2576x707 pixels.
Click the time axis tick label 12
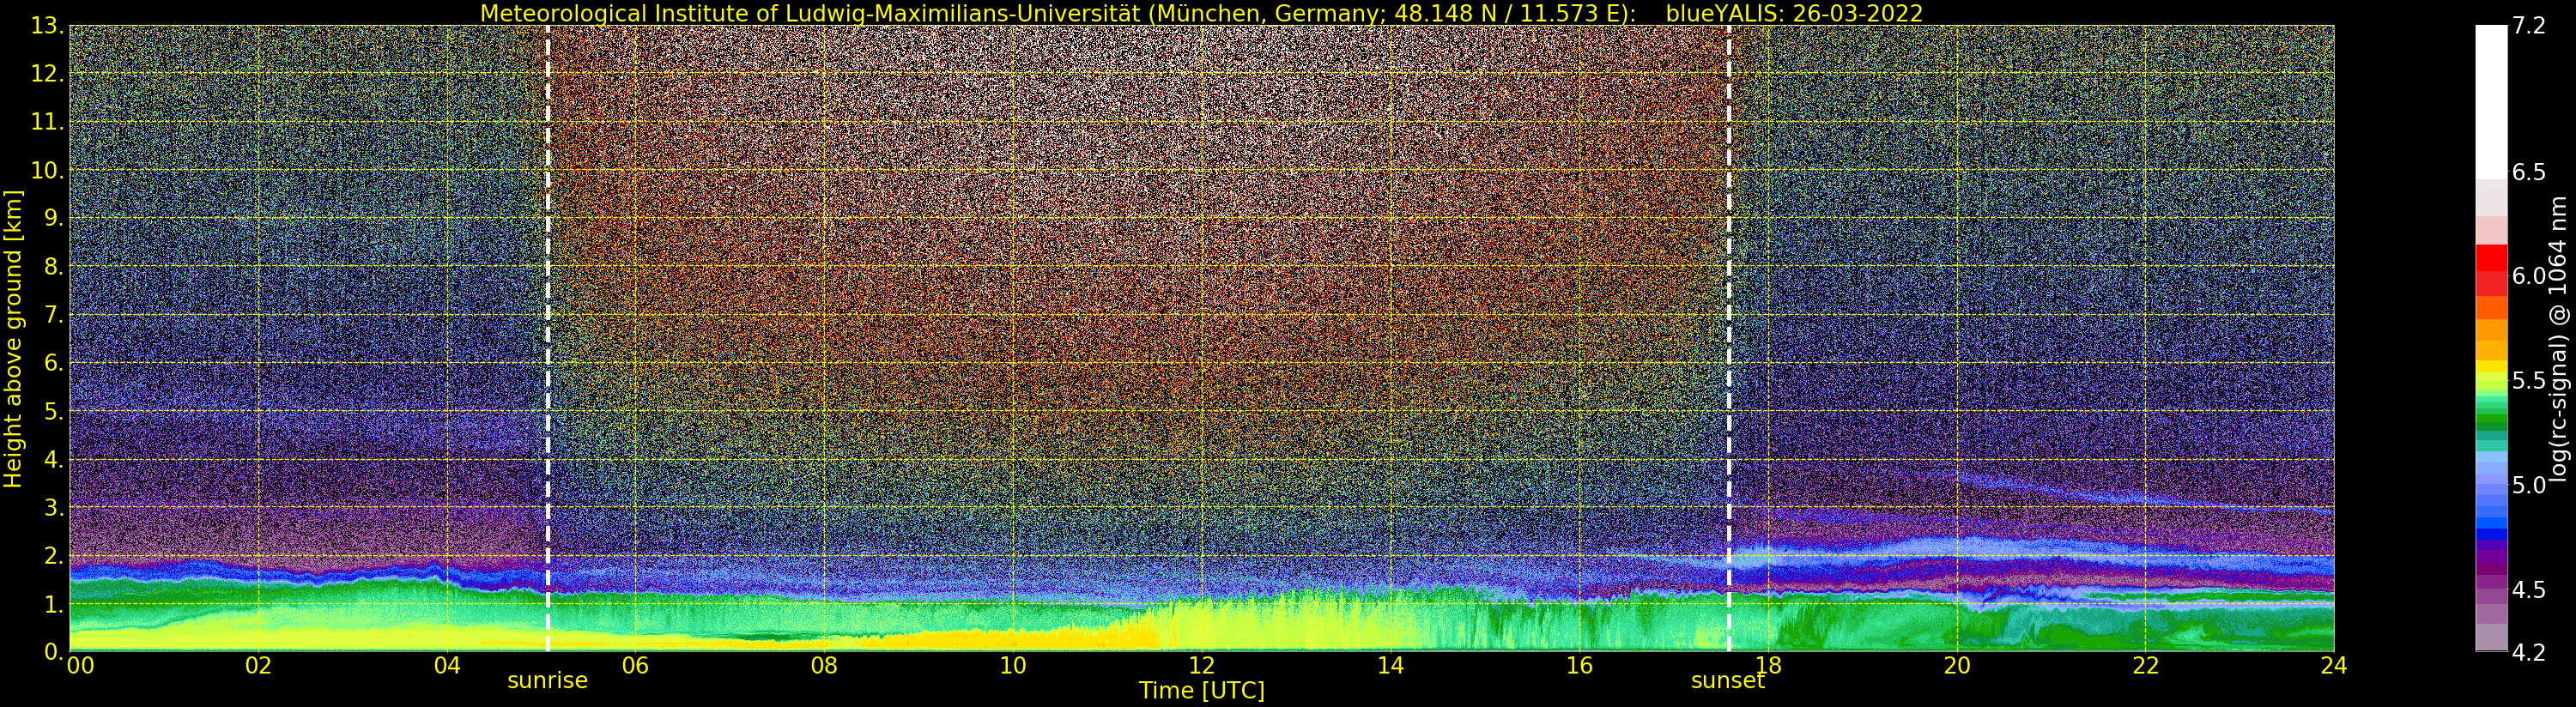tap(1202, 666)
